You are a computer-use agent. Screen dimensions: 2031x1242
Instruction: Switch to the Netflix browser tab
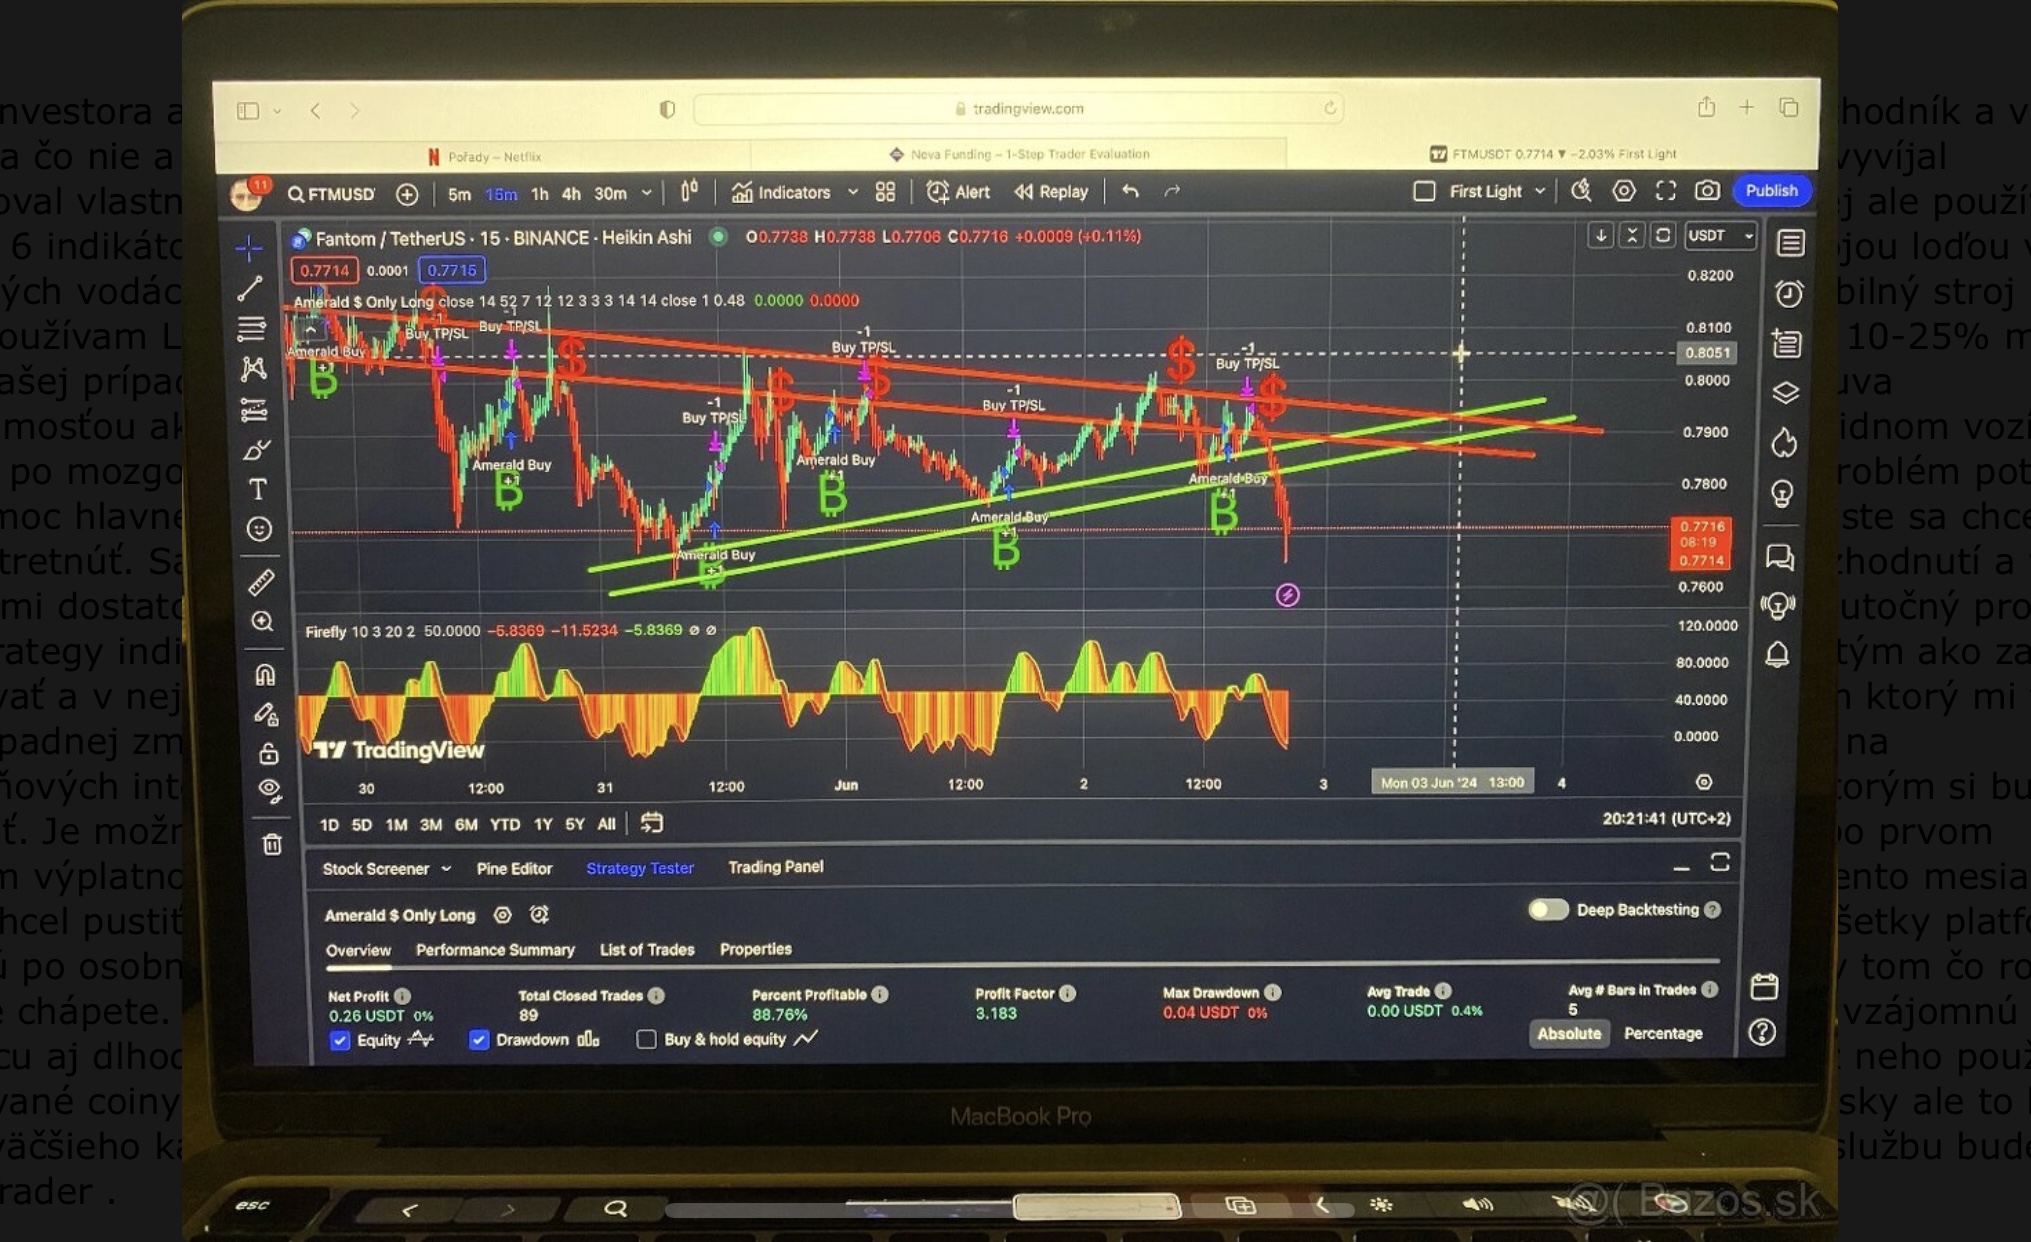[485, 156]
